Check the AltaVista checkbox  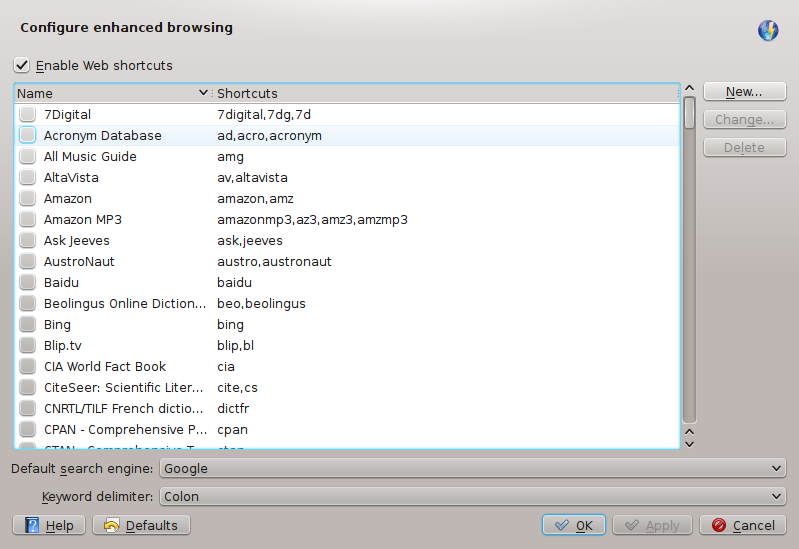point(27,178)
